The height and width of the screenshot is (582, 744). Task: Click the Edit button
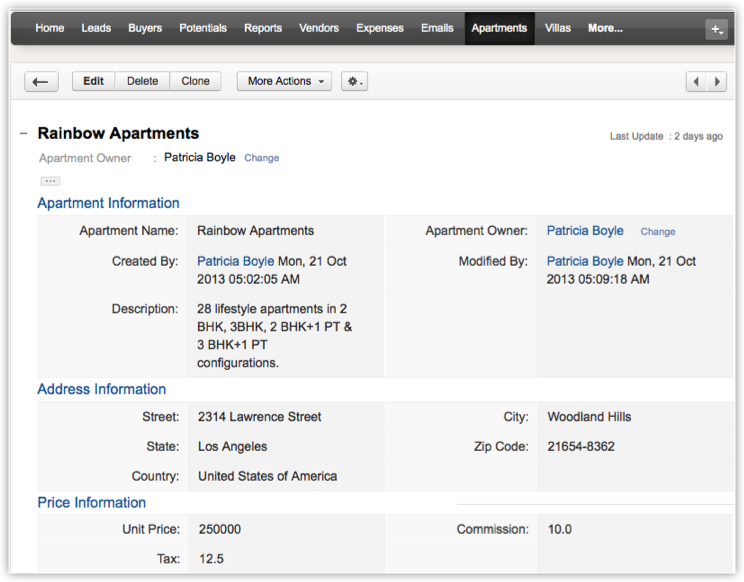click(x=93, y=82)
